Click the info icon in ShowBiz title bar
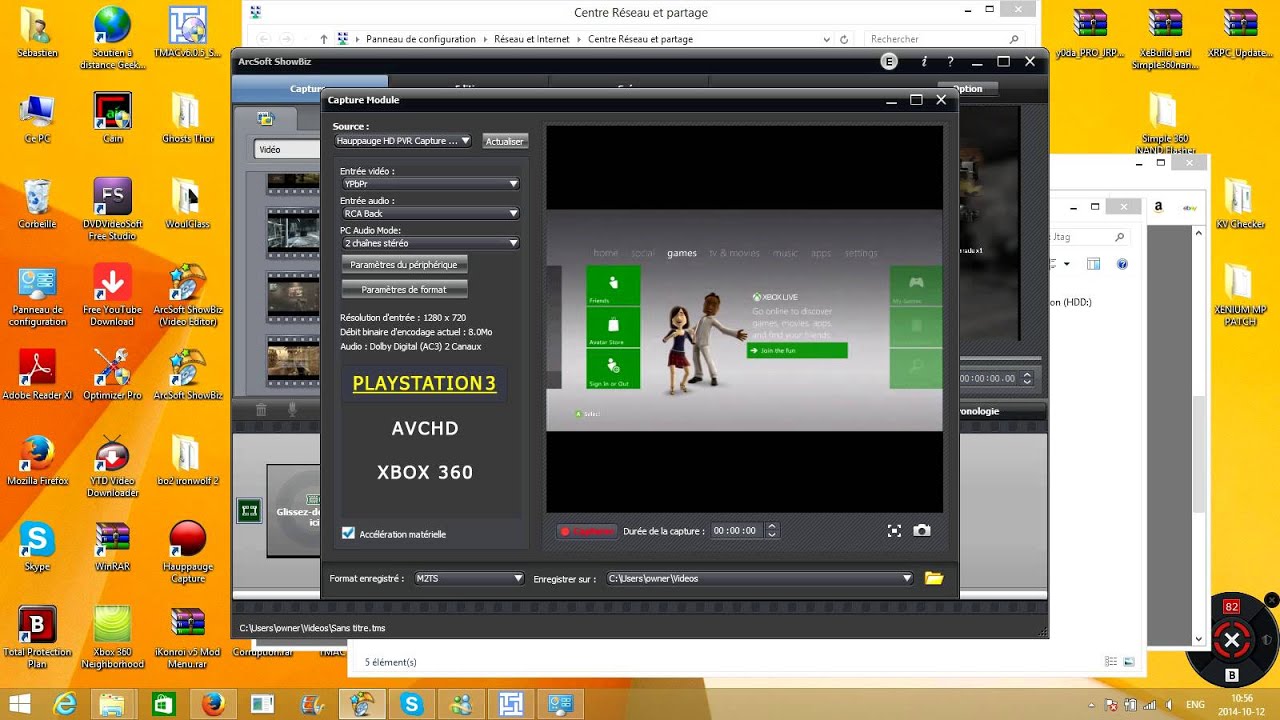This screenshot has width=1280, height=720. pyautogui.click(x=924, y=62)
